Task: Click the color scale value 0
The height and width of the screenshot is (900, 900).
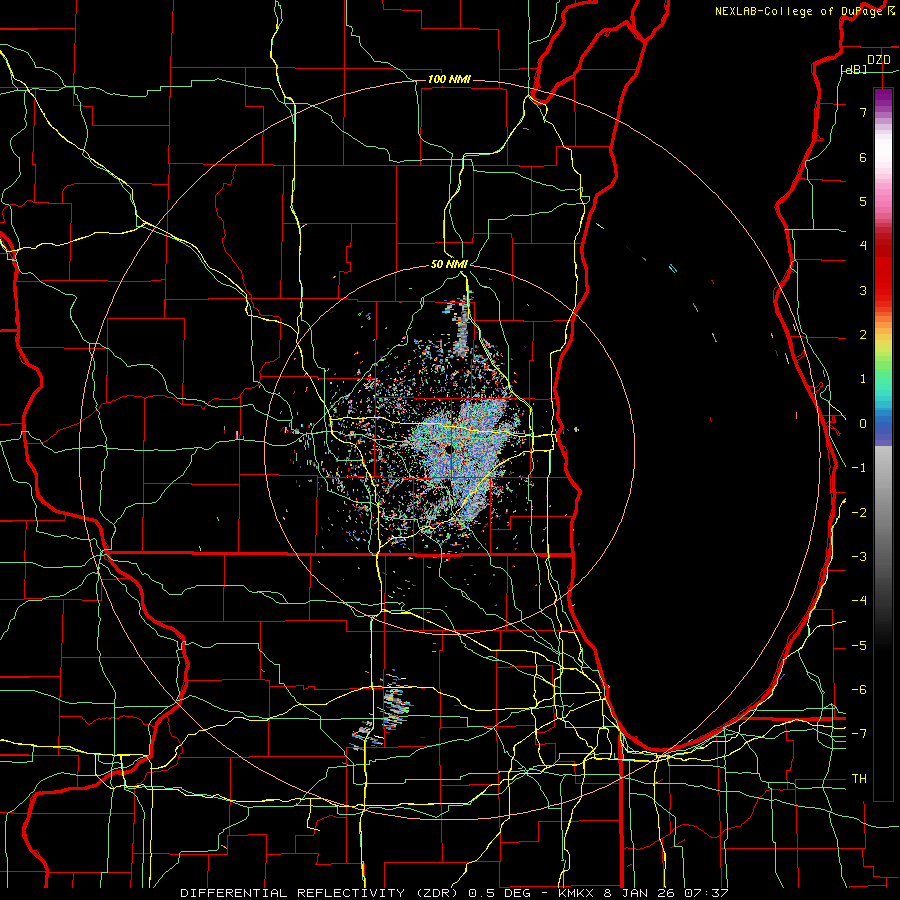Action: coord(862,424)
